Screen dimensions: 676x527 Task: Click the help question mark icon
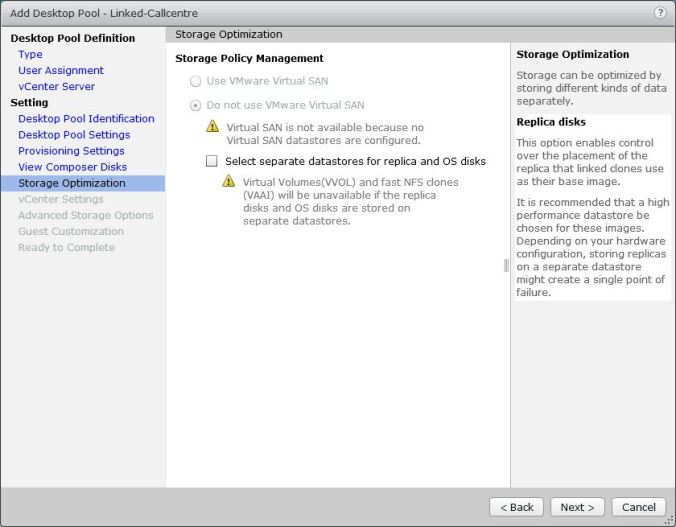(x=660, y=12)
